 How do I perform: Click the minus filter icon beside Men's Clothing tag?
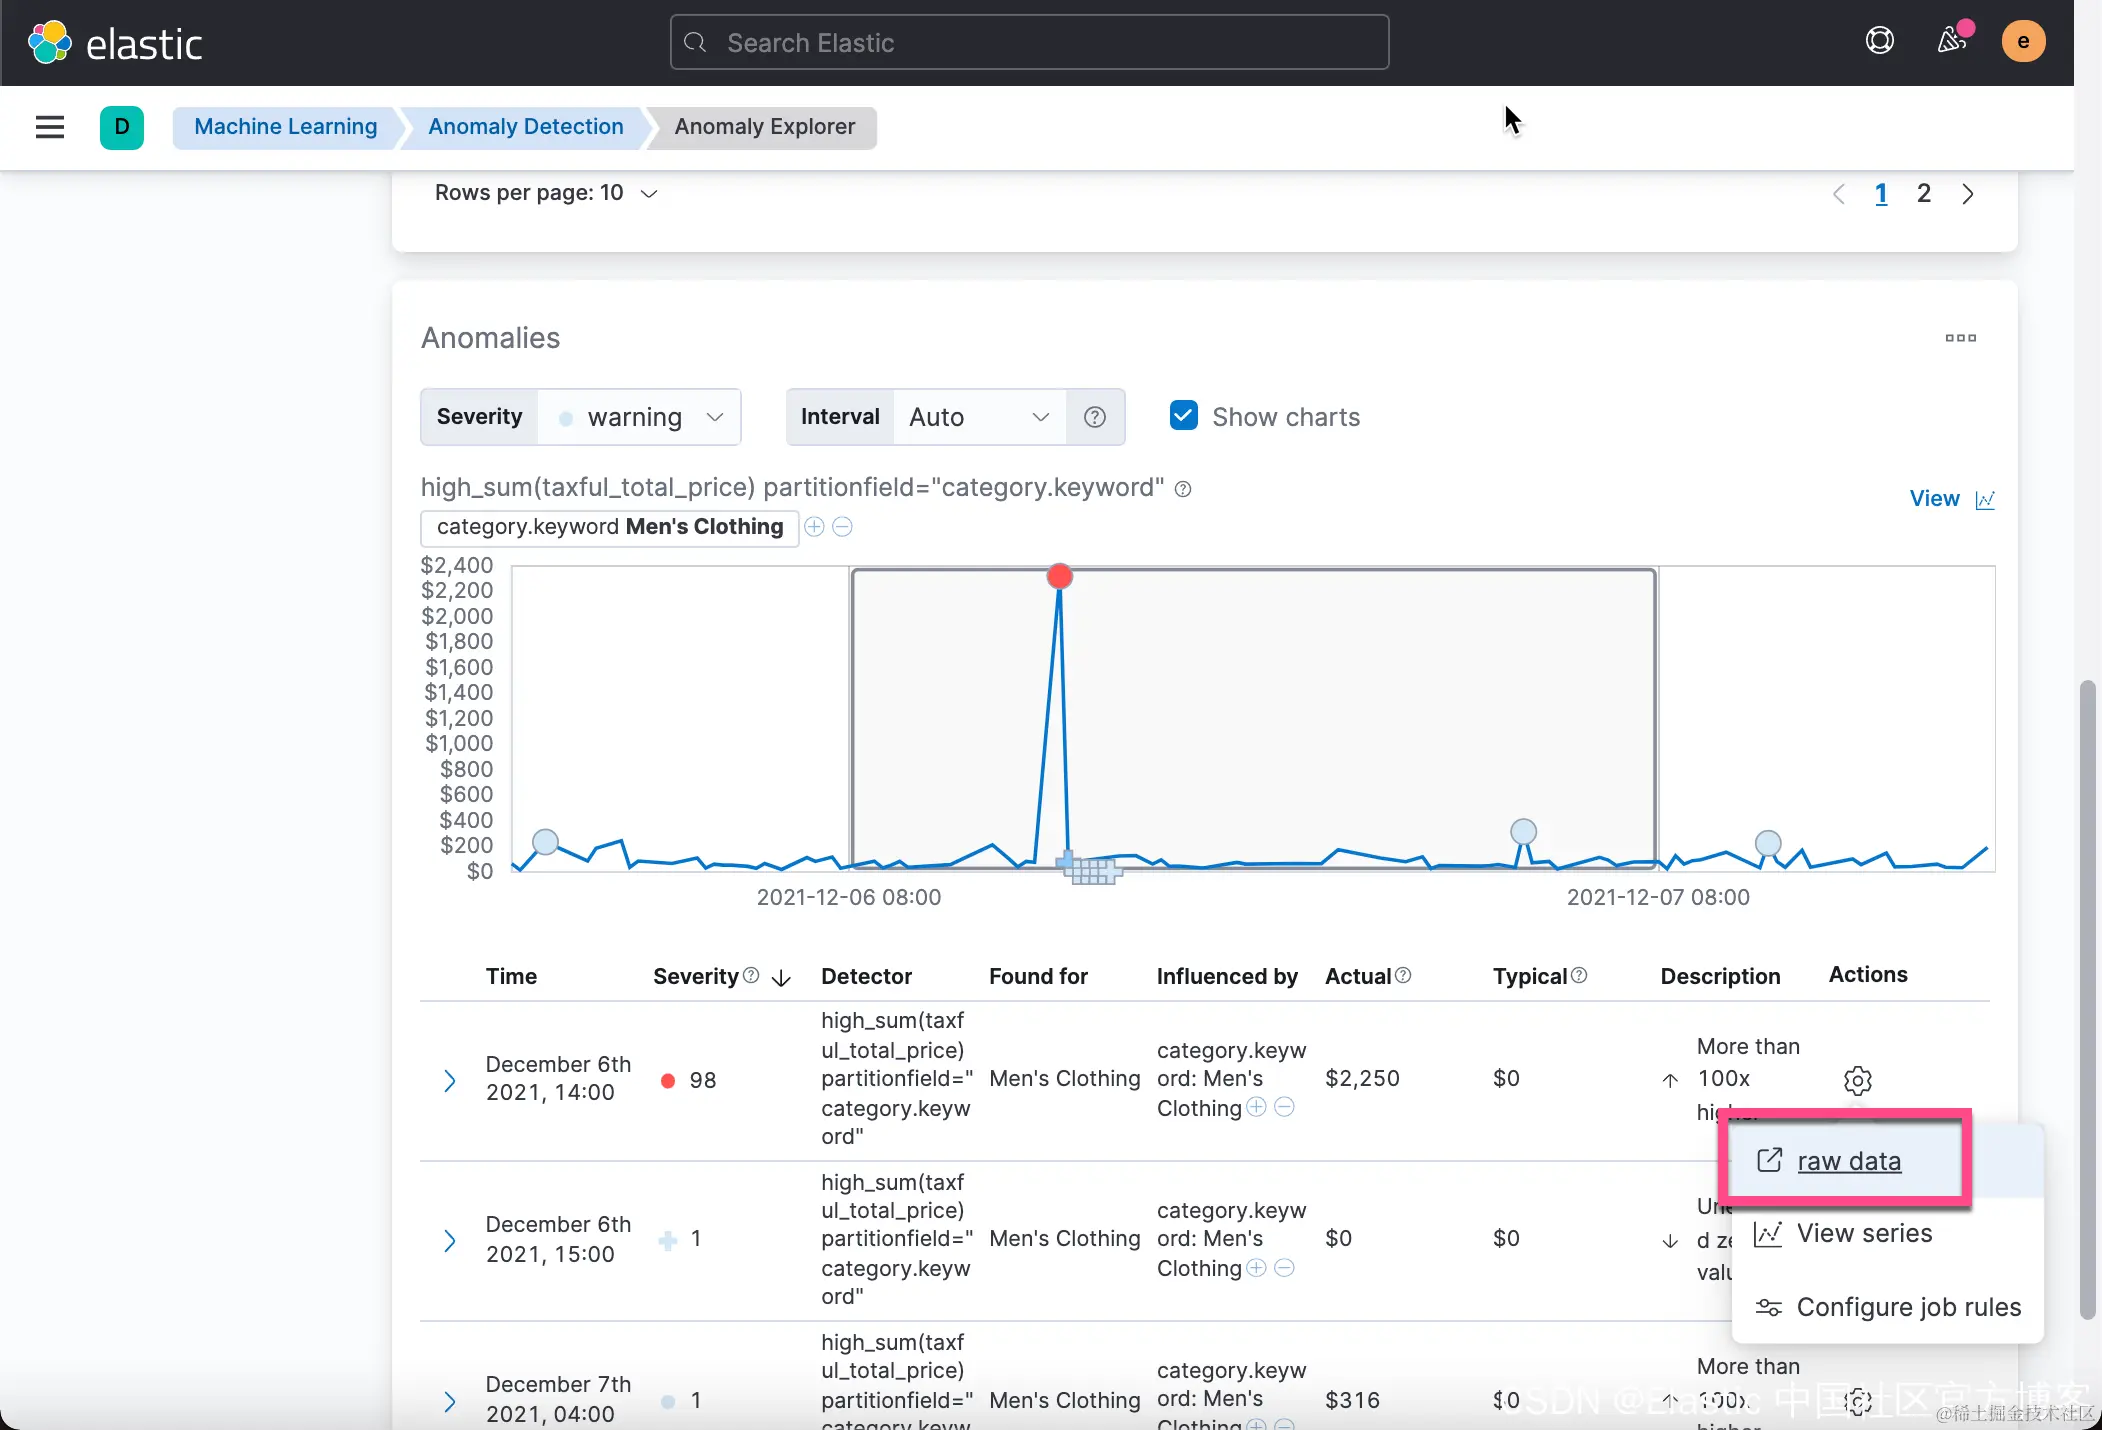(x=843, y=527)
